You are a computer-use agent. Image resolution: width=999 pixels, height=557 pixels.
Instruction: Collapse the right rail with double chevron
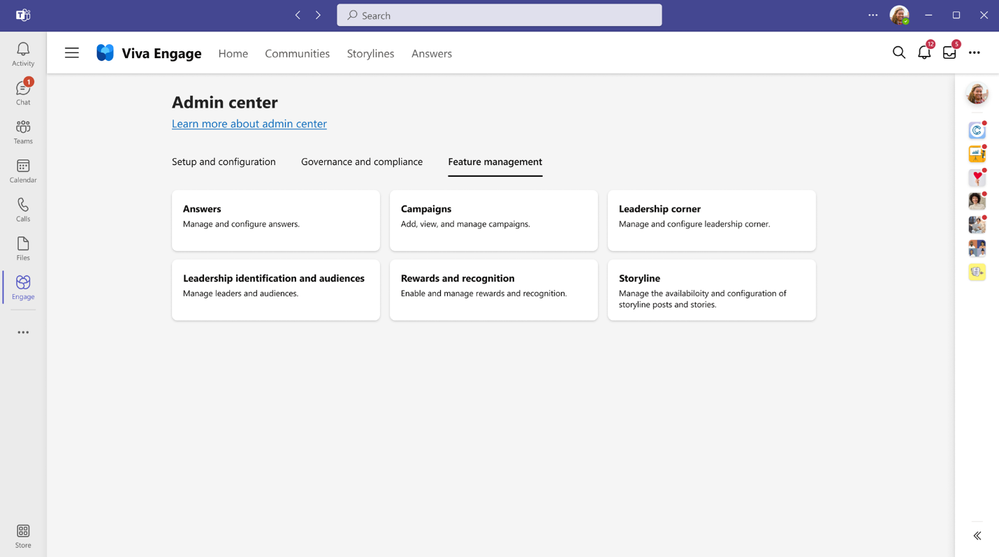coord(977,535)
